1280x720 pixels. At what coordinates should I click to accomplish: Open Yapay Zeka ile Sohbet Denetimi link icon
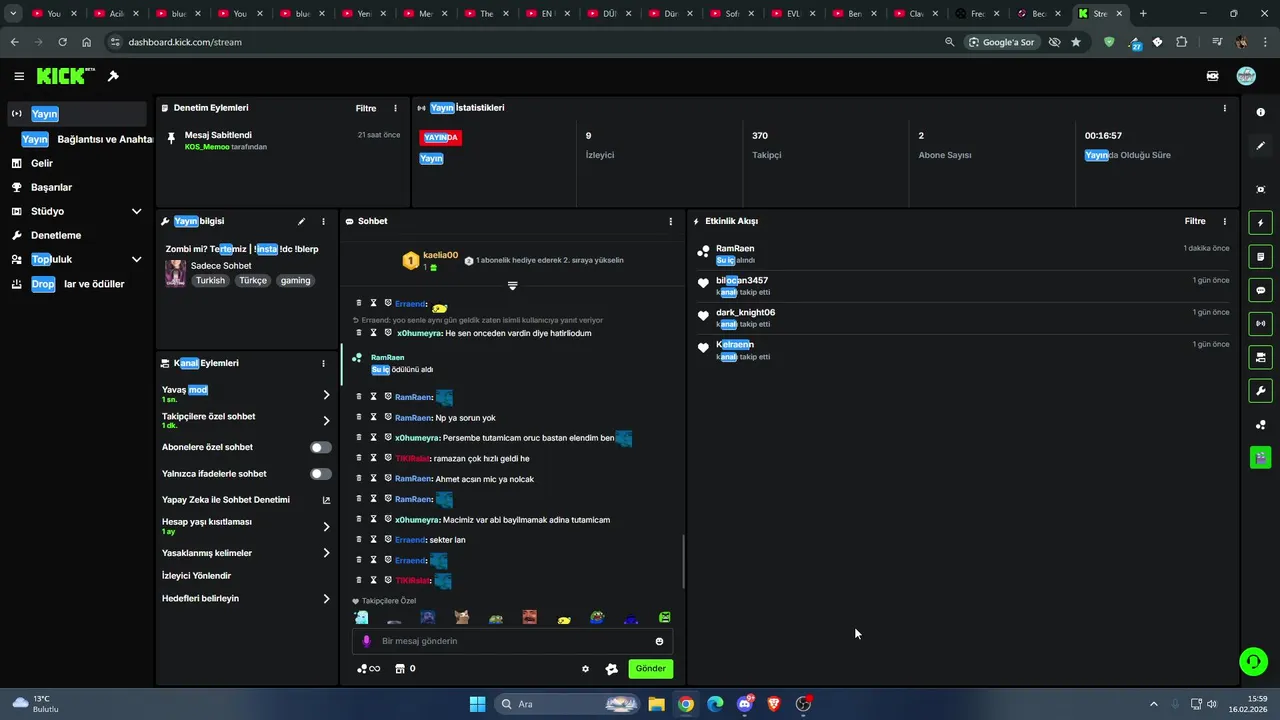pos(326,500)
